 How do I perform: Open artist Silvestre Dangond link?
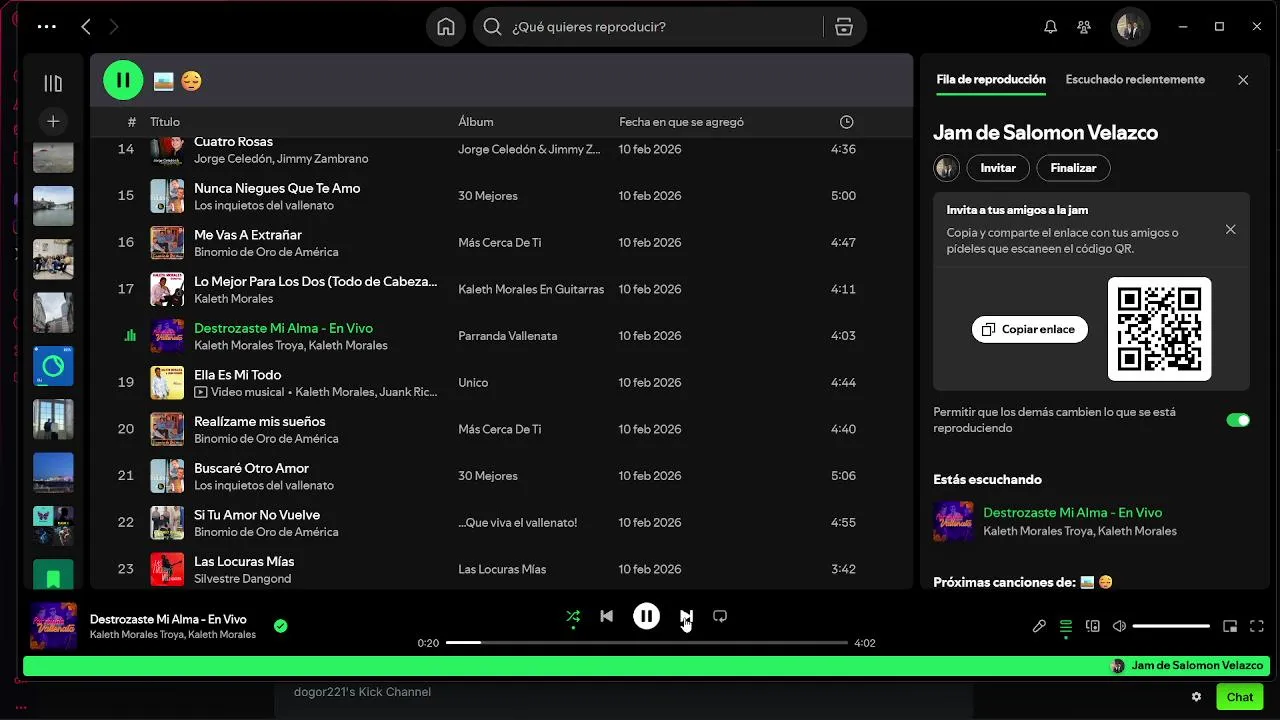click(243, 579)
